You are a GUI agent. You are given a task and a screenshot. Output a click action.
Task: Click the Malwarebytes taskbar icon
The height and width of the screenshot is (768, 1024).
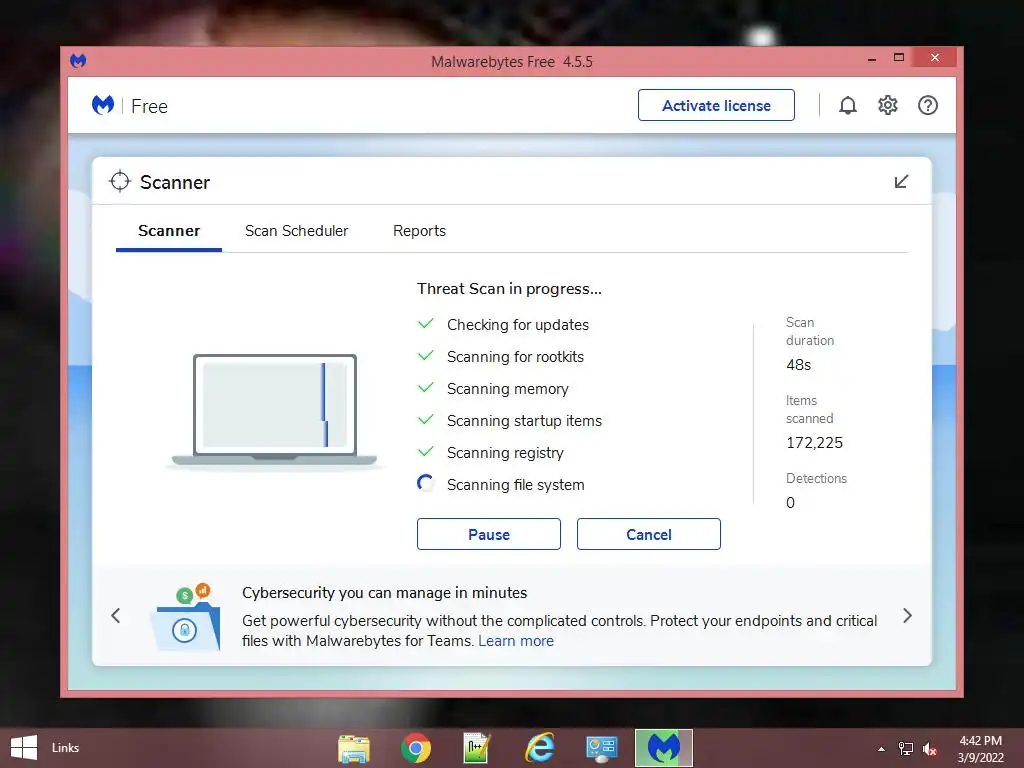(x=664, y=748)
